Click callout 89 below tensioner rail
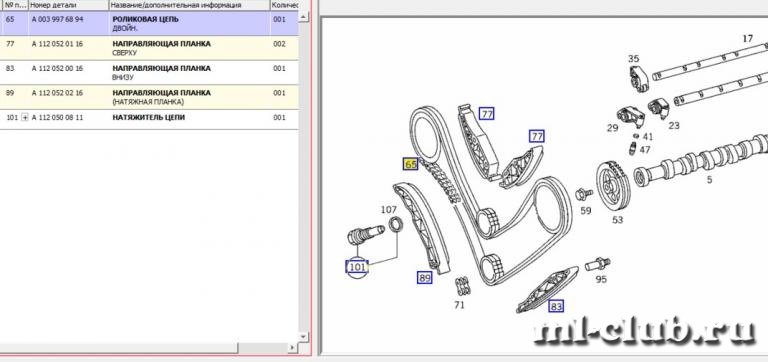The width and height of the screenshot is (768, 362). (425, 278)
